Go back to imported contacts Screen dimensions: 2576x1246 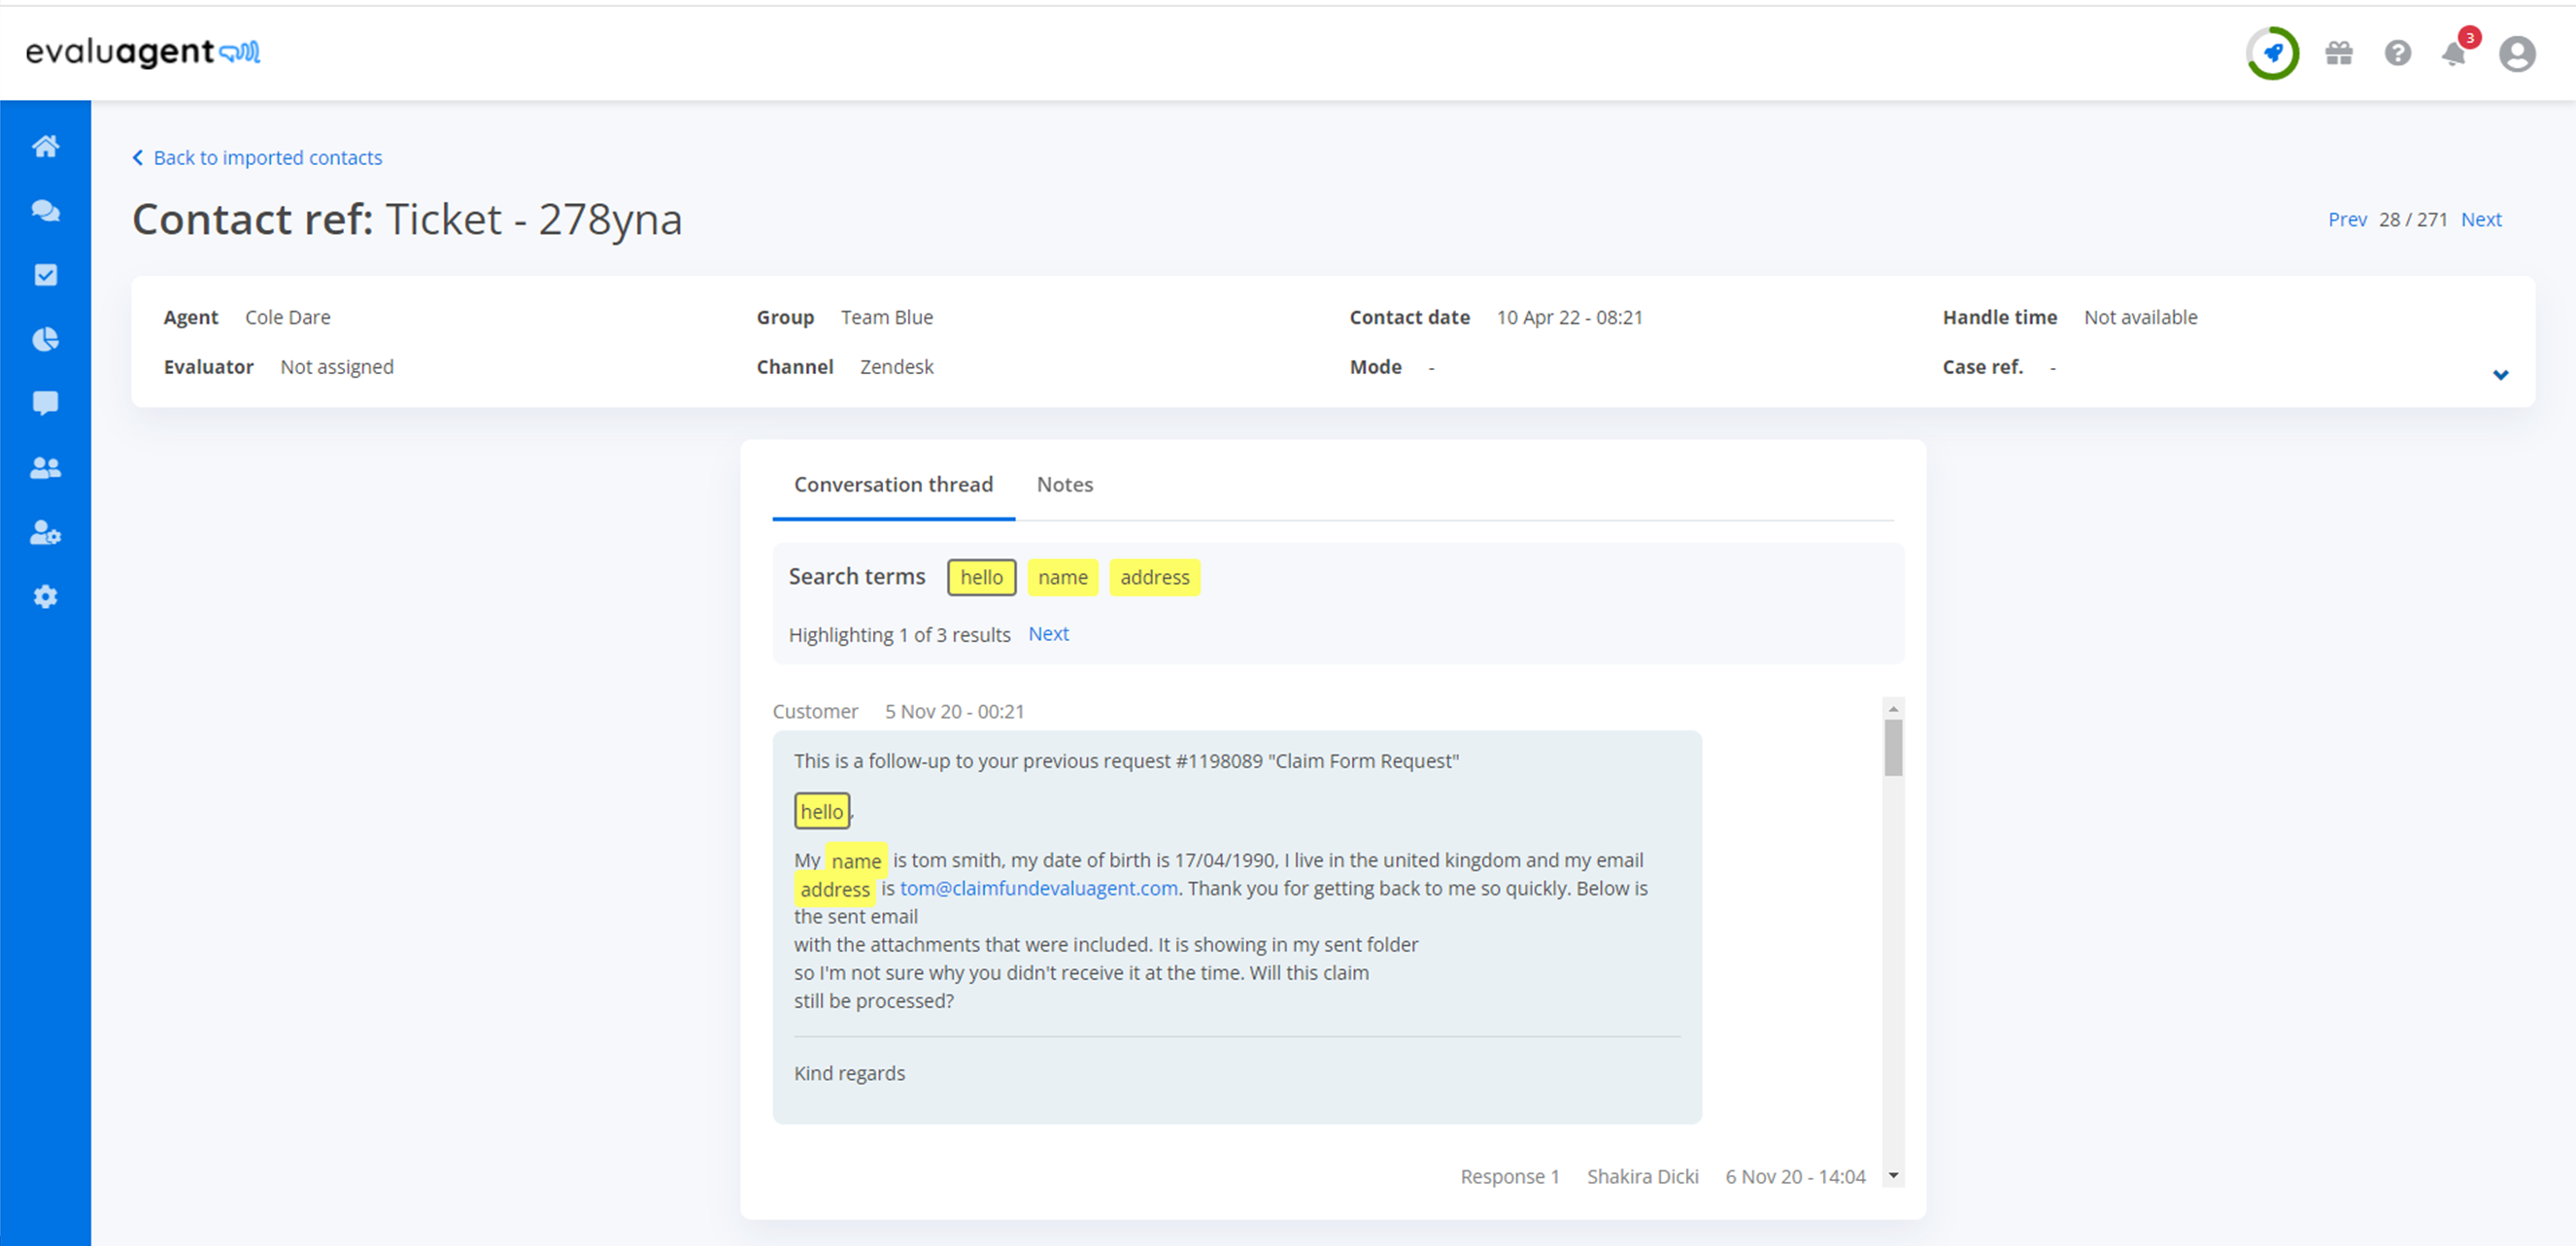[x=258, y=158]
